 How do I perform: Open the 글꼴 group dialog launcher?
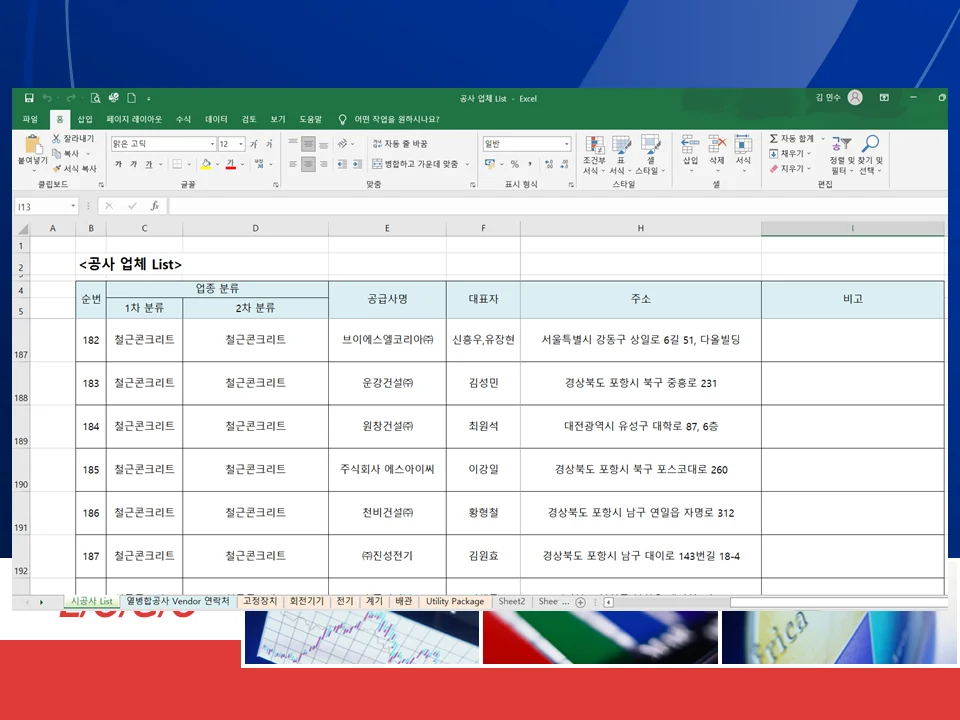pyautogui.click(x=276, y=184)
